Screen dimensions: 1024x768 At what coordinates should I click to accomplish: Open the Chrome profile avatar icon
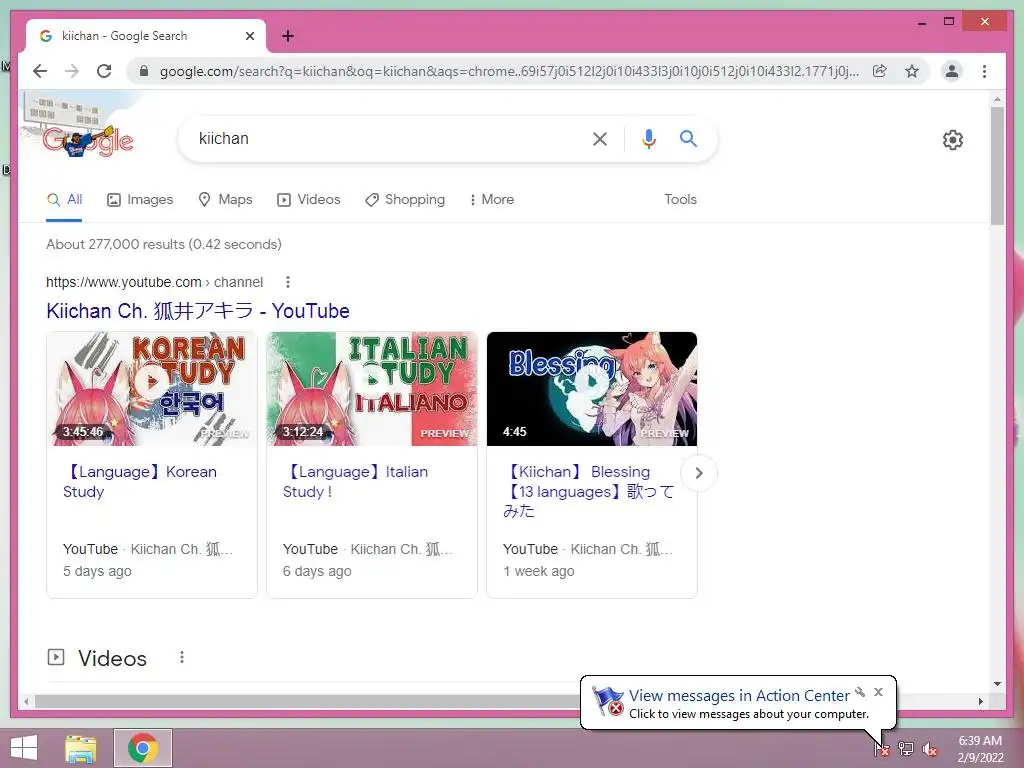click(x=952, y=71)
